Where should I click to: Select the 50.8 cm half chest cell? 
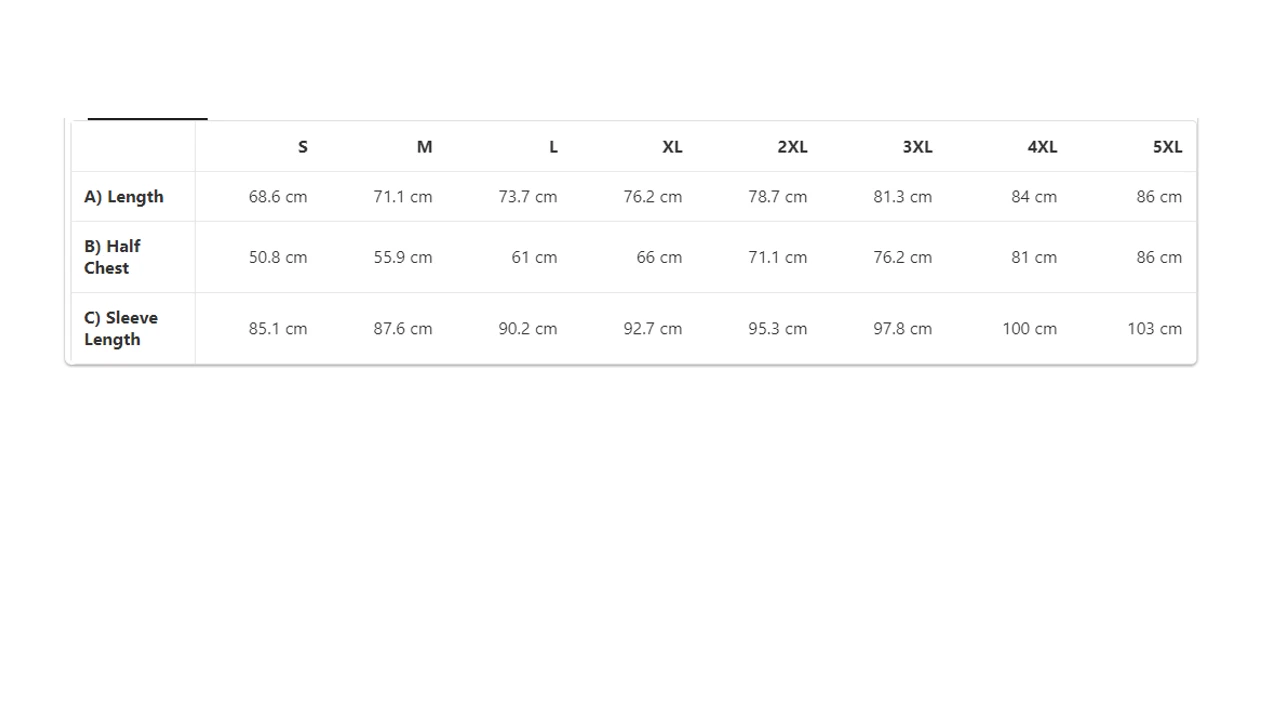(x=278, y=257)
